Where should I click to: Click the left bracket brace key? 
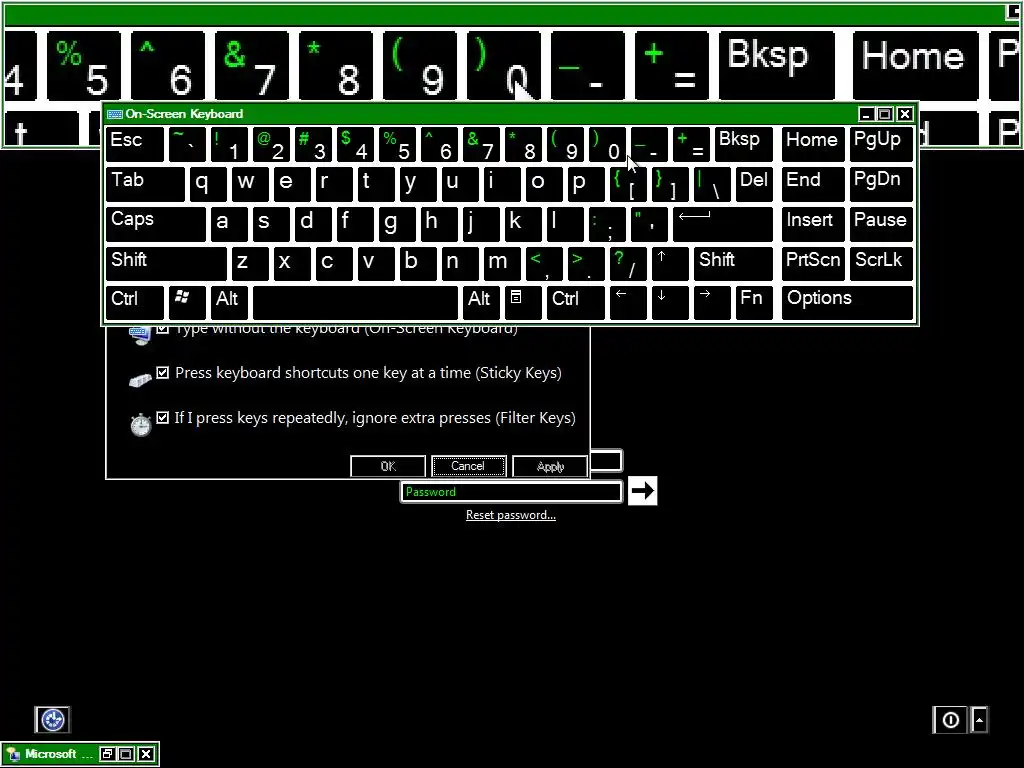click(x=628, y=185)
